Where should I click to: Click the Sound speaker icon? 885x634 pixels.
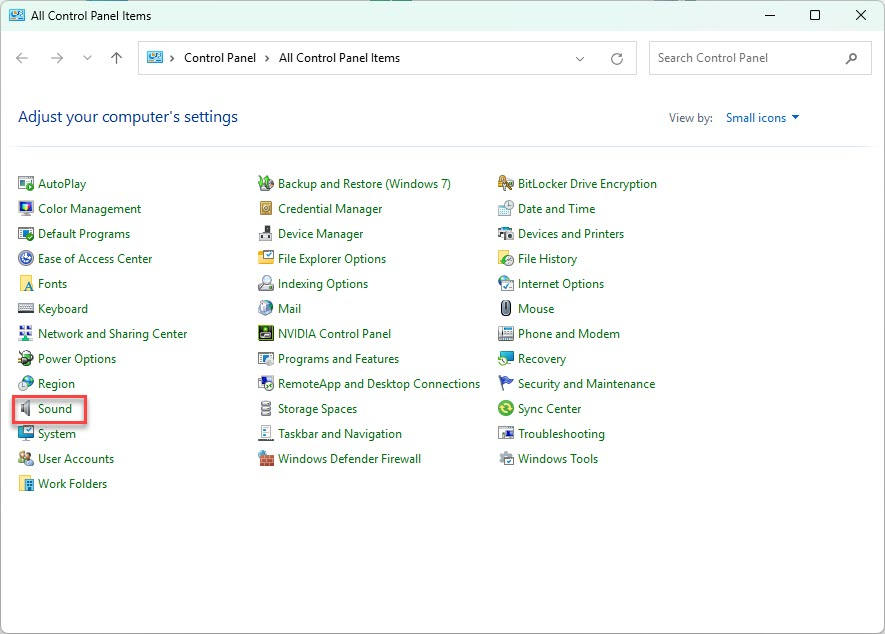pos(26,409)
